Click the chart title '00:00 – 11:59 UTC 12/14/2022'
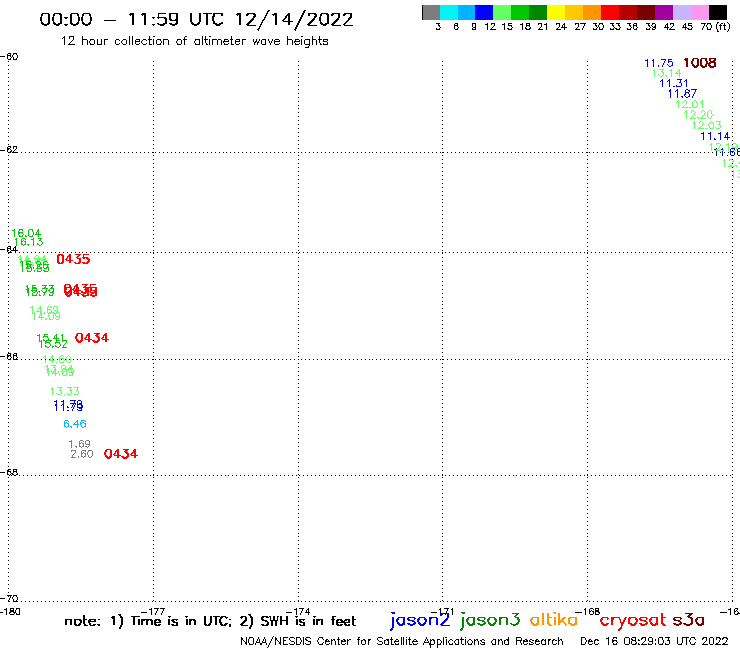 [x=196, y=19]
